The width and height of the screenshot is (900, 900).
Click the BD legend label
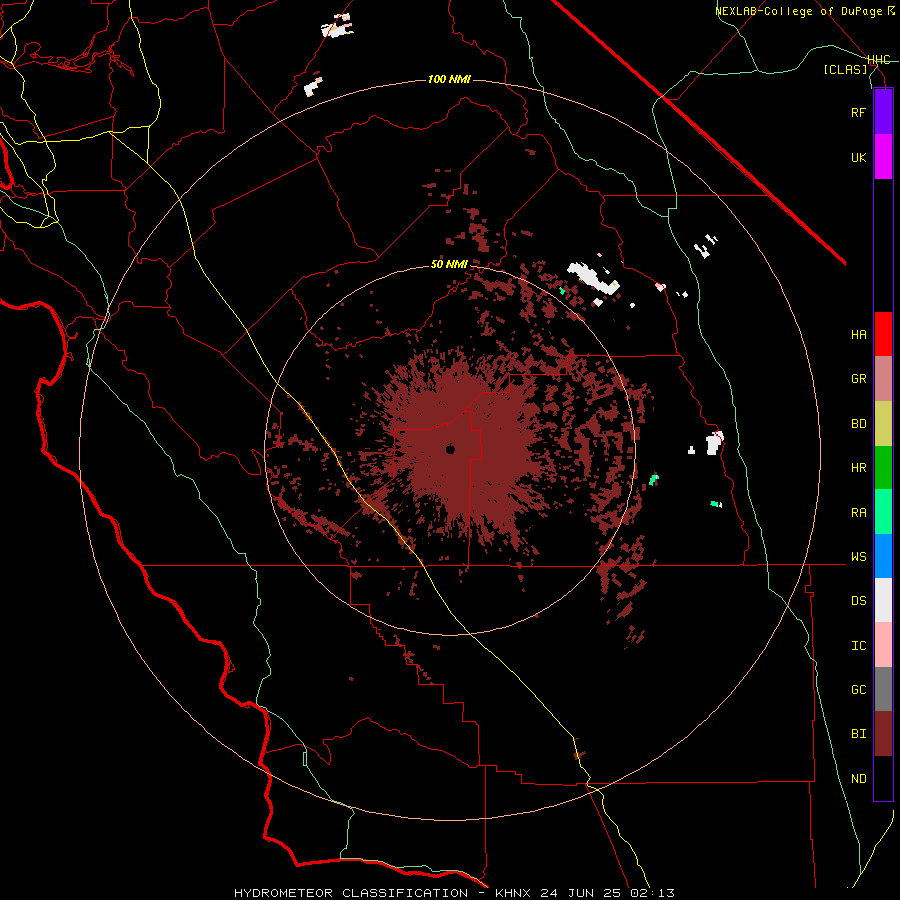pyautogui.click(x=858, y=424)
